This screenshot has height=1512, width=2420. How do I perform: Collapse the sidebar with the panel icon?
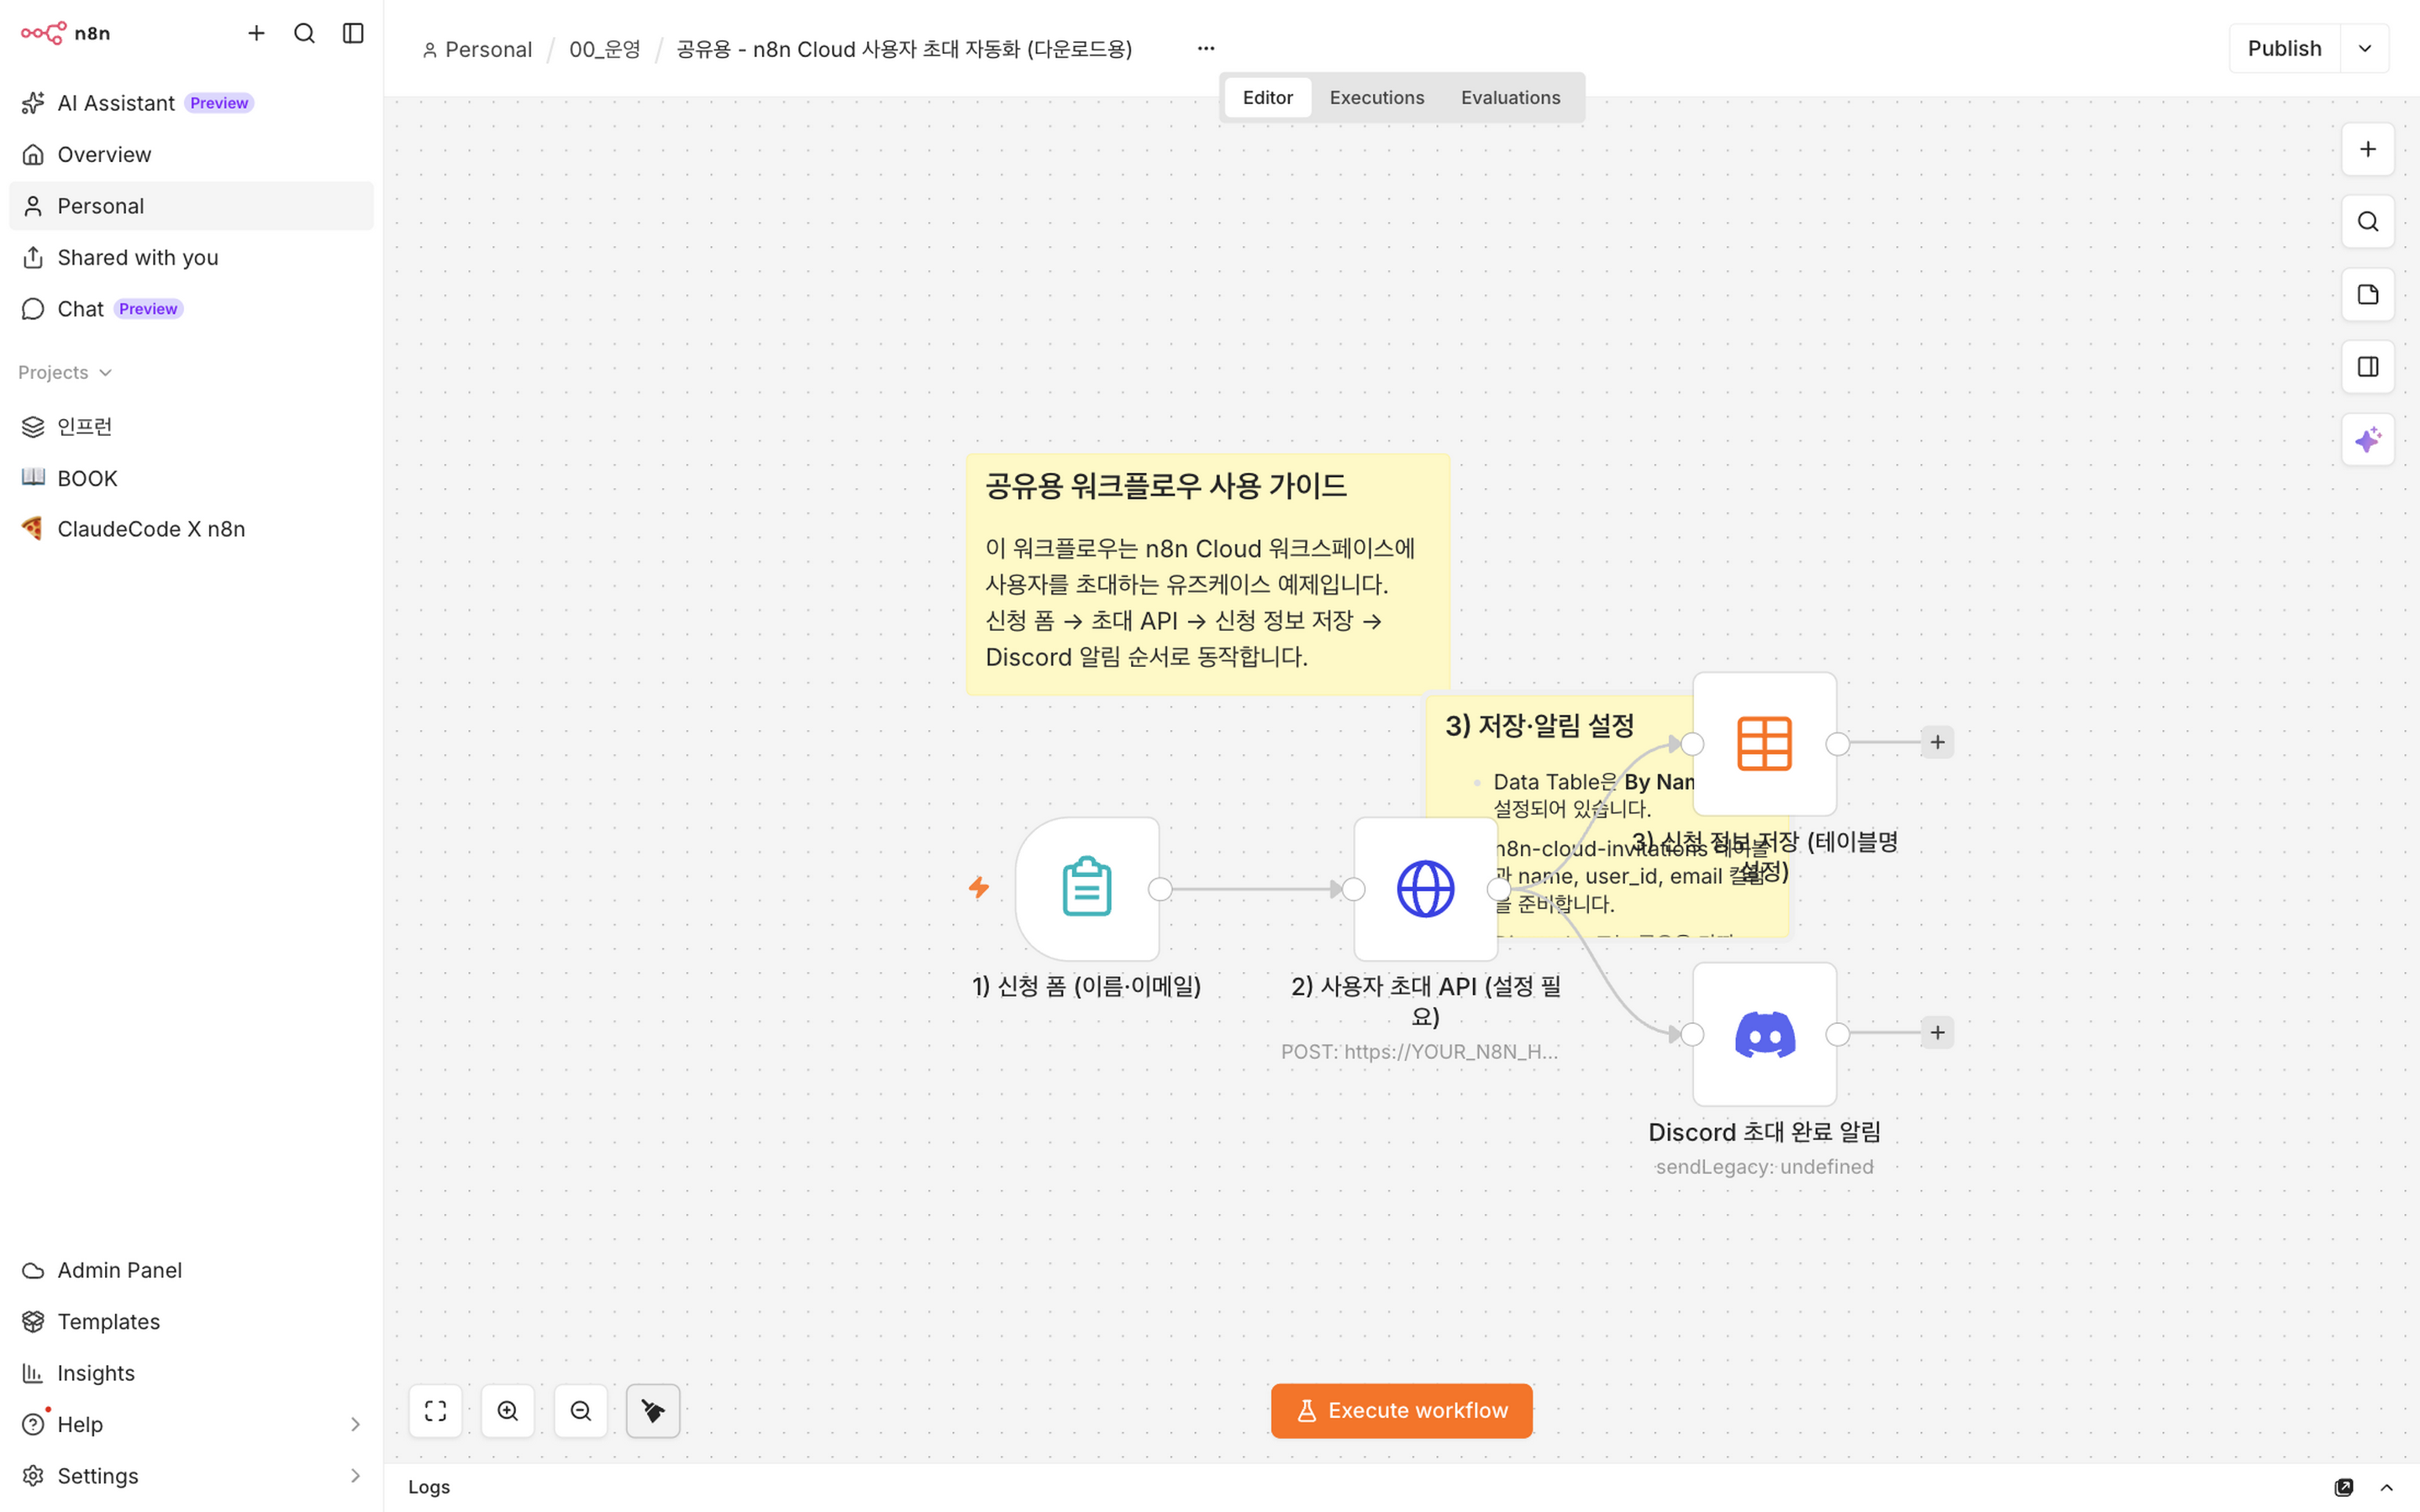click(x=353, y=33)
